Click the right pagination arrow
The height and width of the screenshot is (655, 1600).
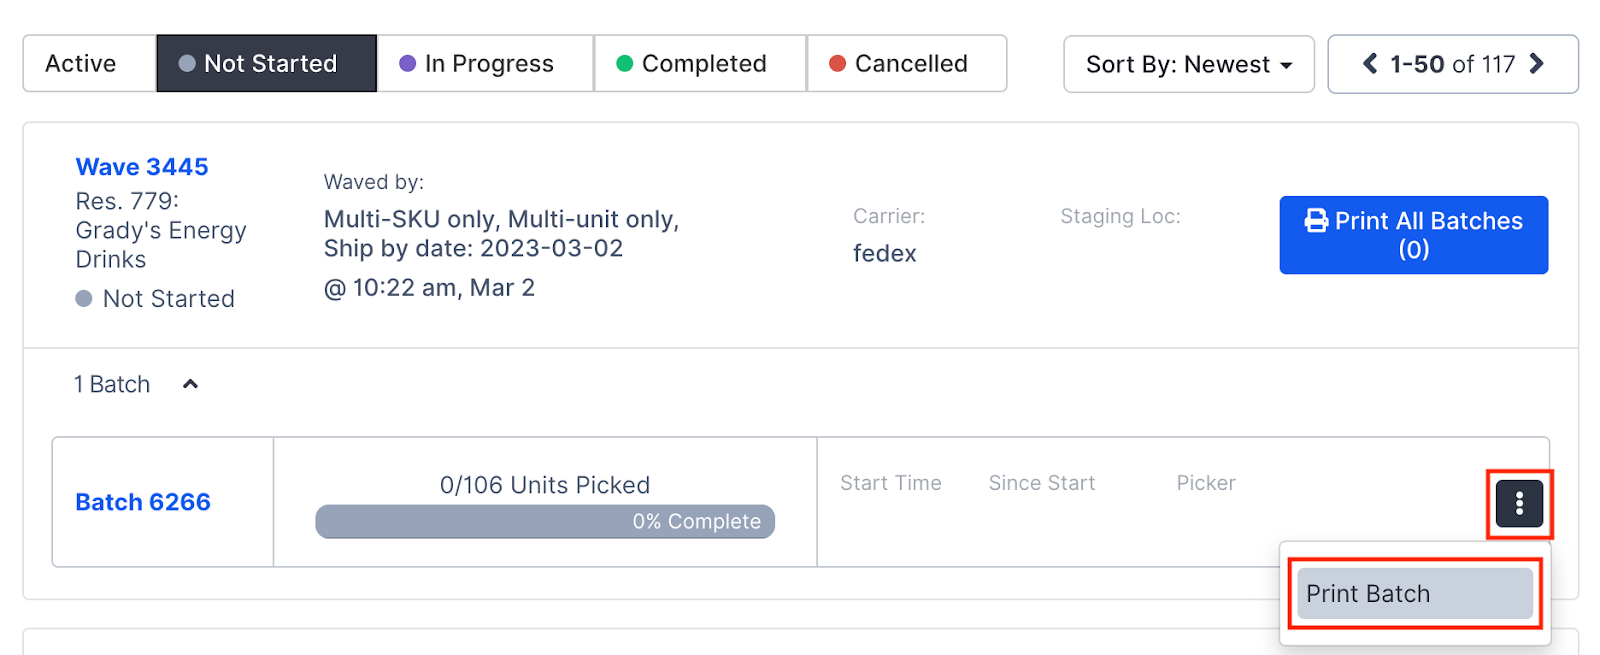click(x=1537, y=63)
